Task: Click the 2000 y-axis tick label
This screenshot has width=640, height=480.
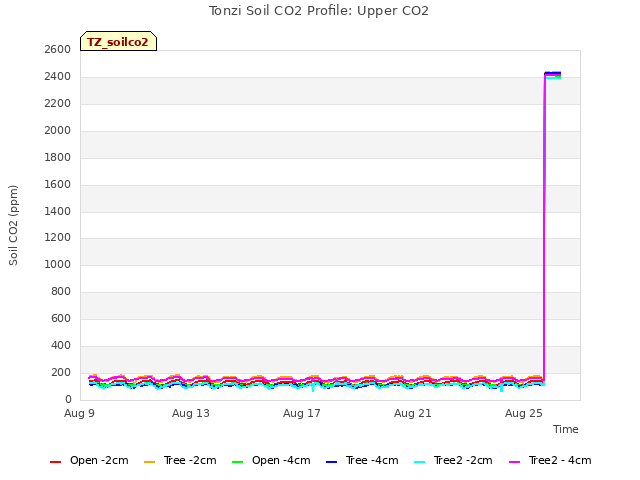Action: coord(58,131)
